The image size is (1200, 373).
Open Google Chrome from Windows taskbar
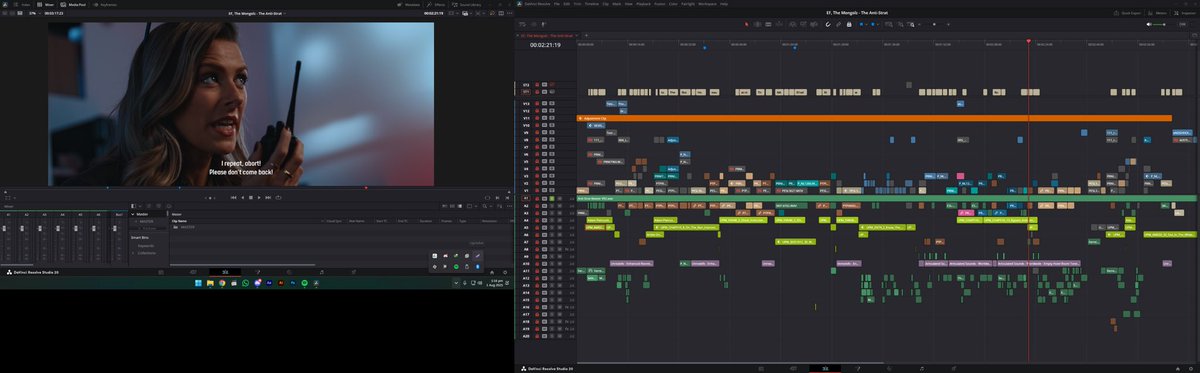[x=222, y=283]
